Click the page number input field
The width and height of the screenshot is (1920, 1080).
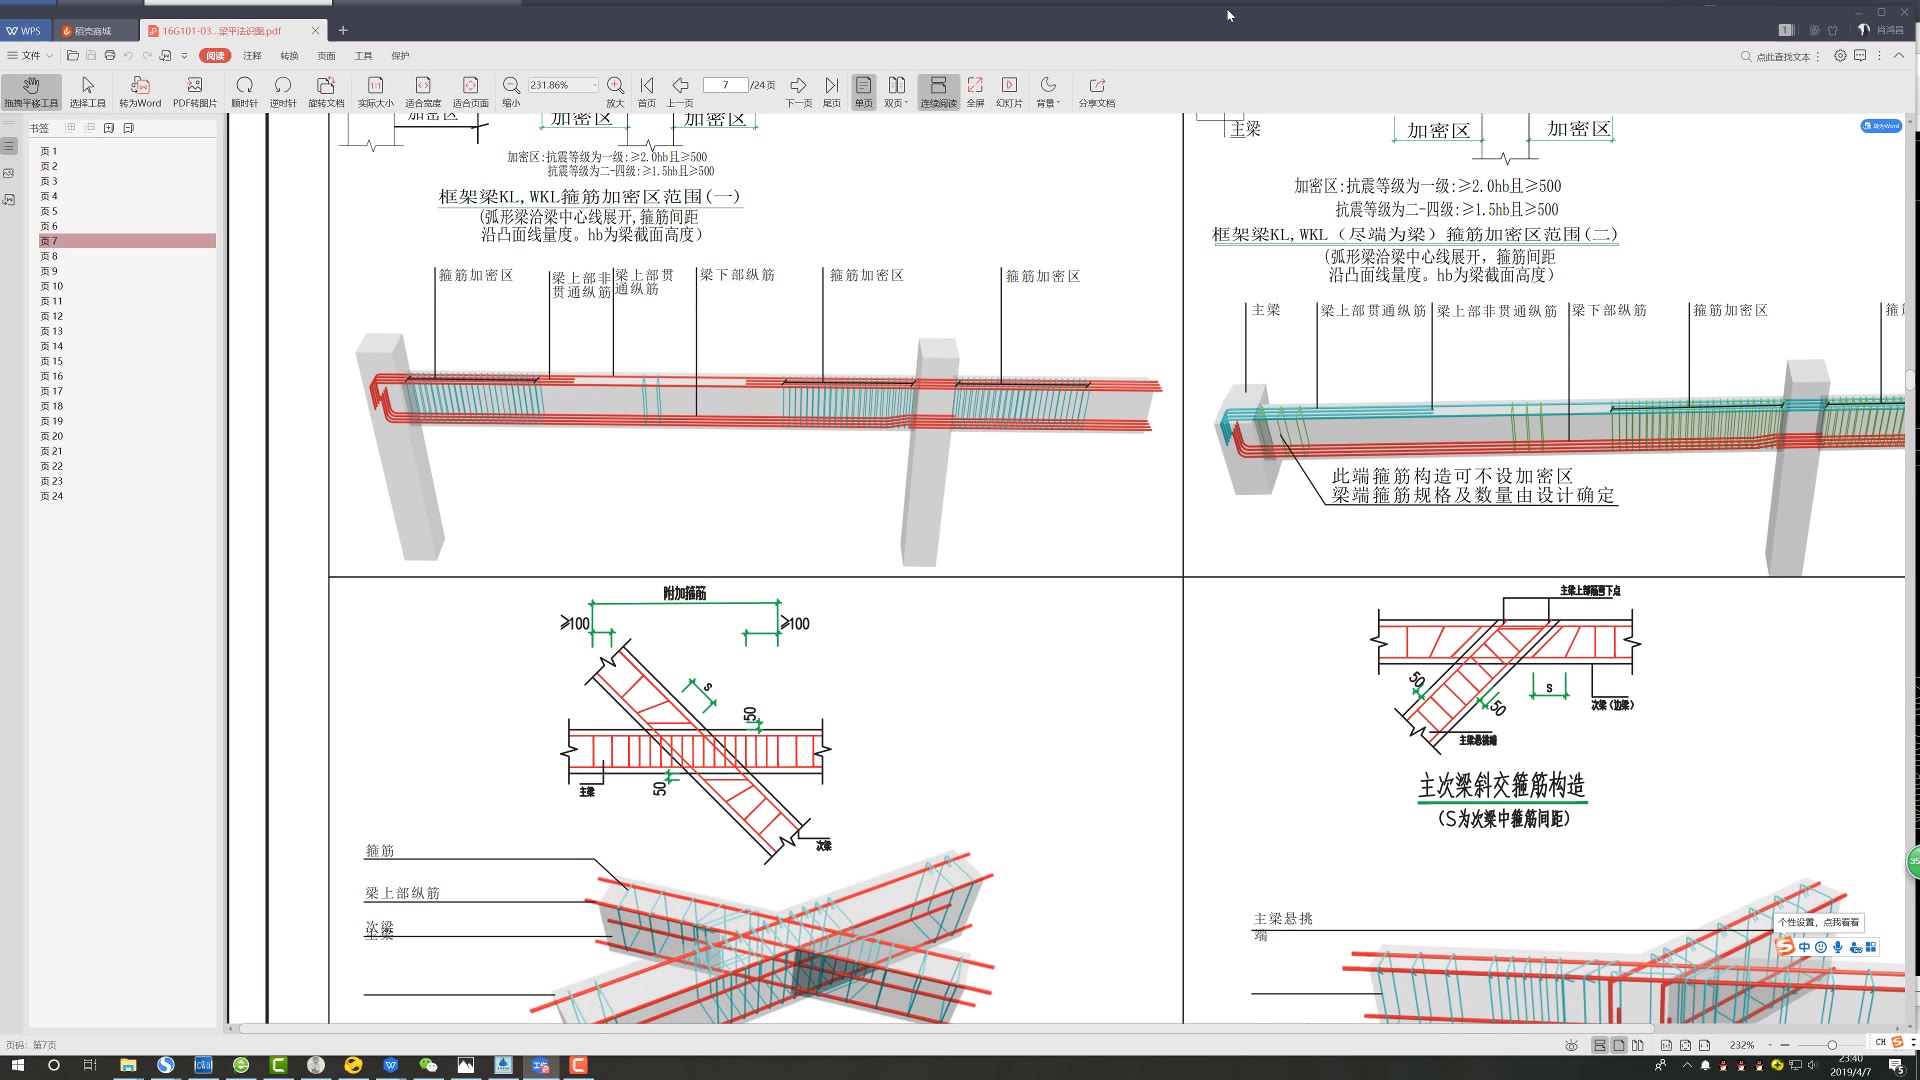(x=725, y=85)
